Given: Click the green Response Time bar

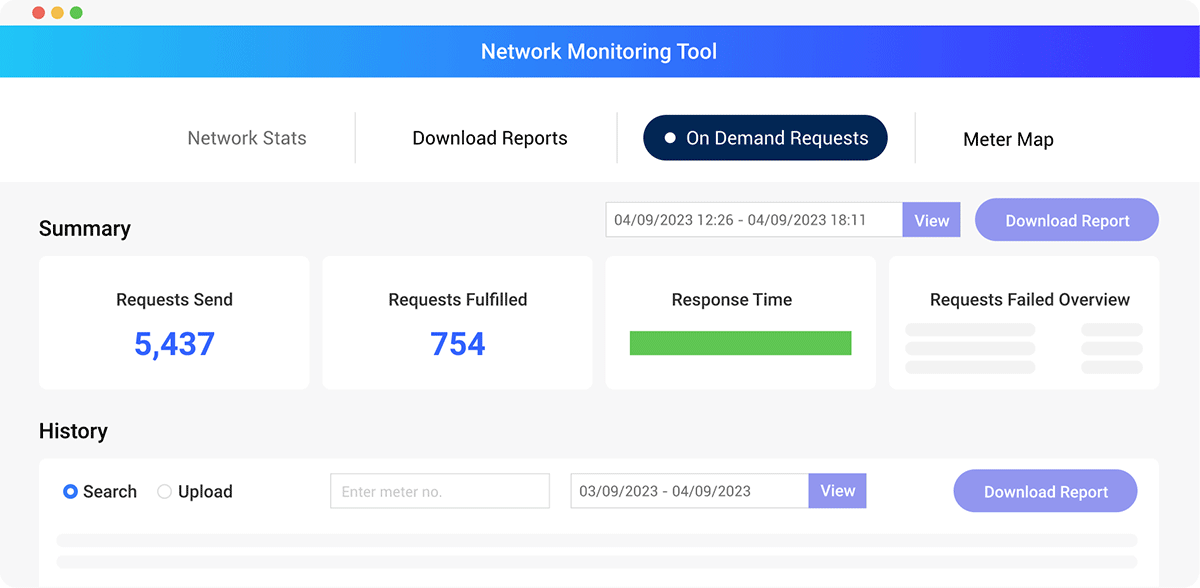Looking at the screenshot, I should (x=740, y=343).
